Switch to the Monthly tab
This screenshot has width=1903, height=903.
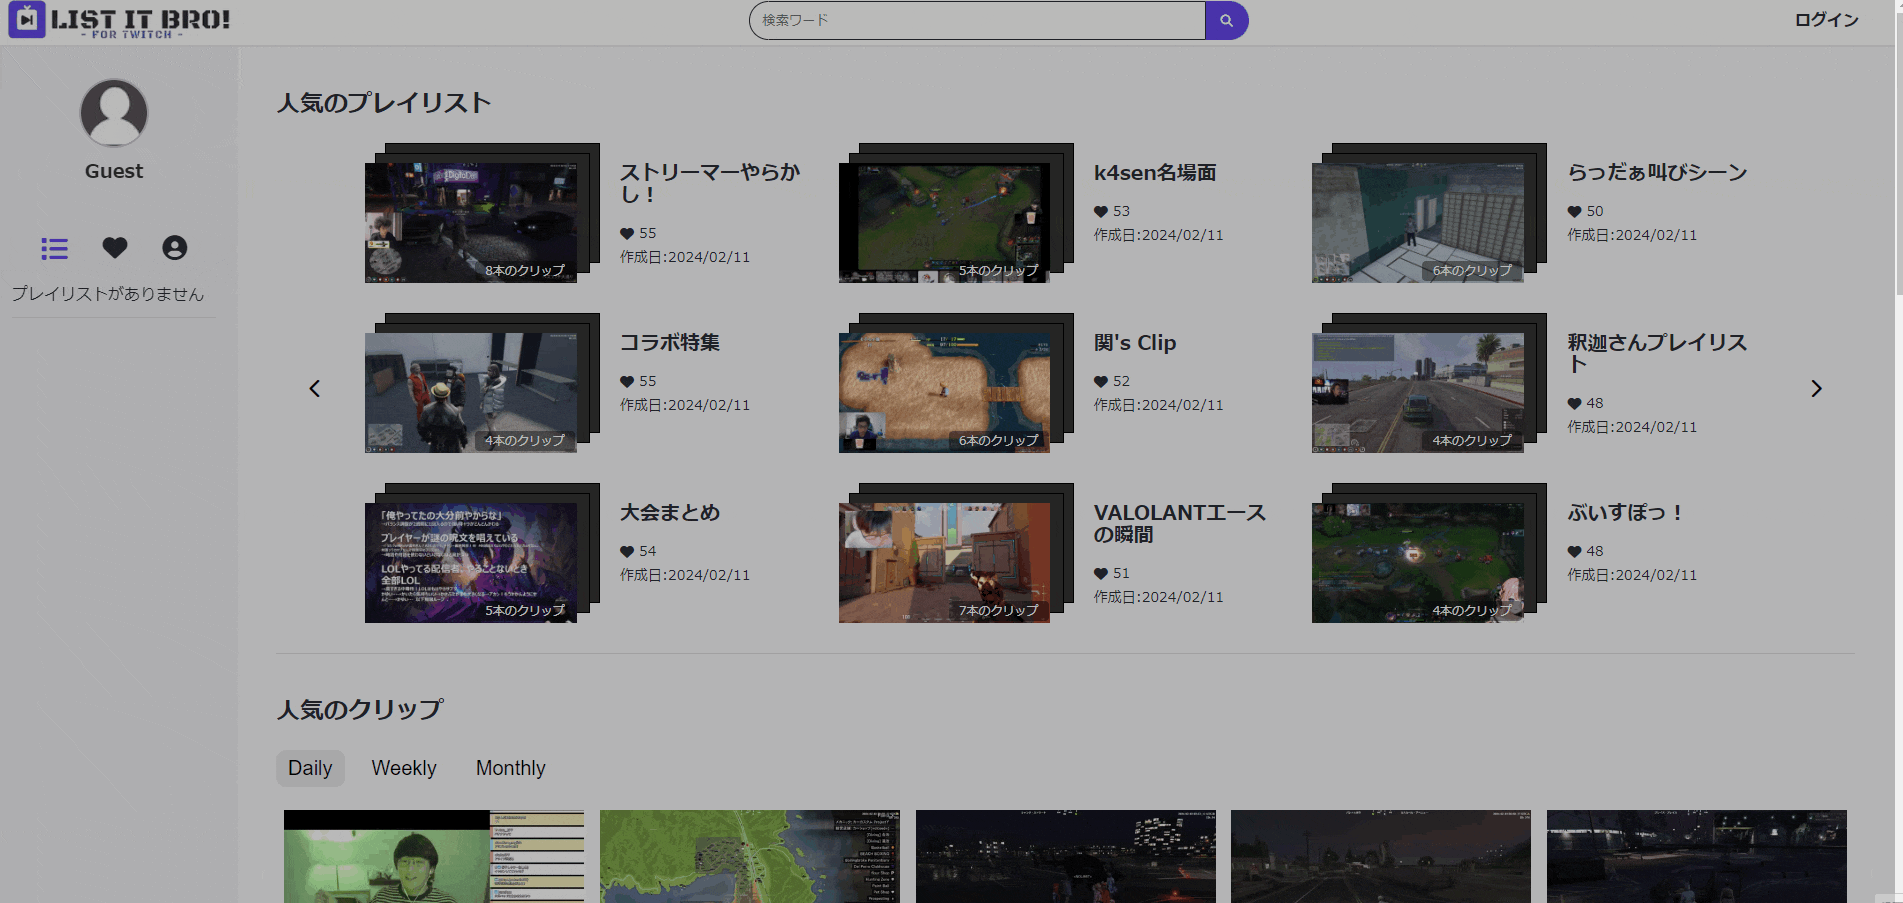(x=510, y=768)
